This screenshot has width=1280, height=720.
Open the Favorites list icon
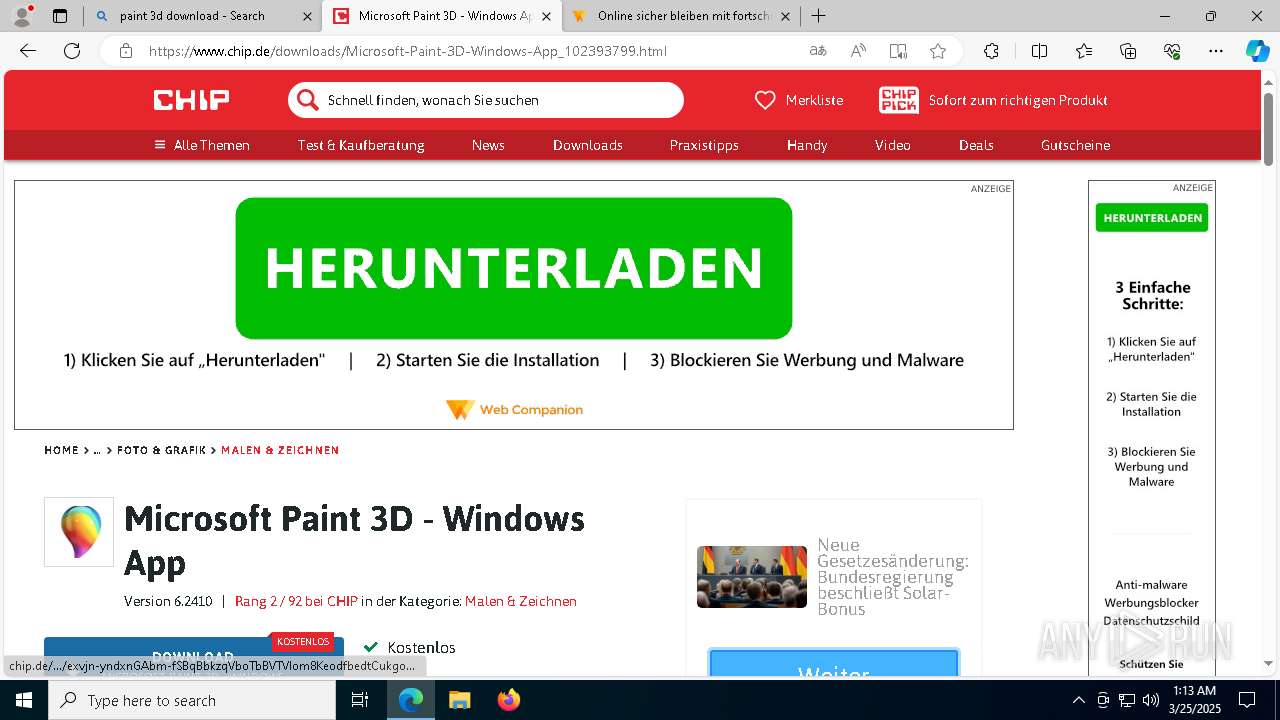click(1084, 51)
